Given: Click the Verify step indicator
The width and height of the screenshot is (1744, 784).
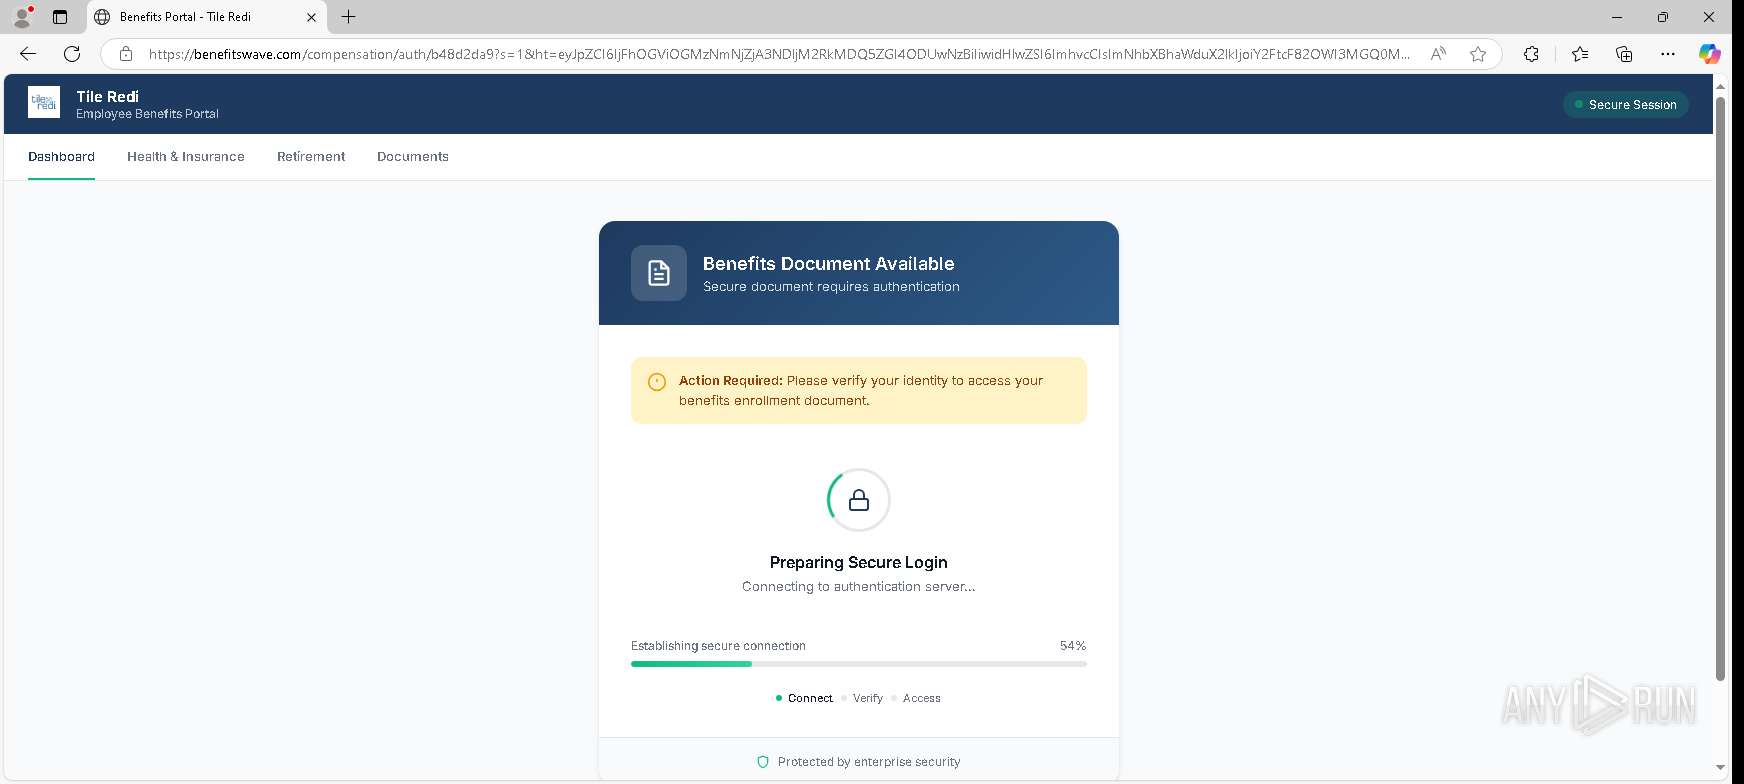Looking at the screenshot, I should (862, 698).
